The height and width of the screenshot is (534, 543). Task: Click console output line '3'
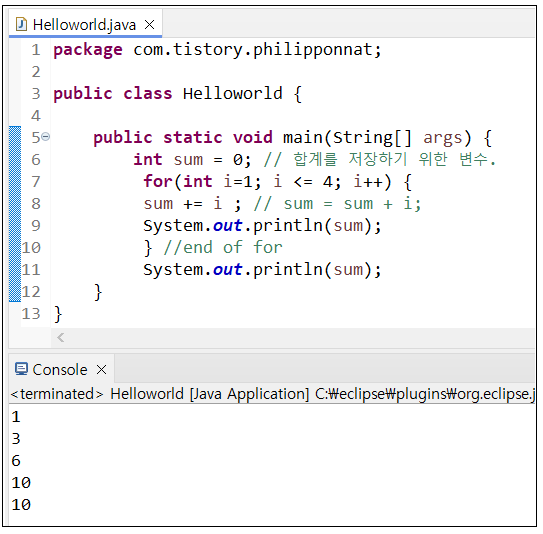click(x=16, y=439)
